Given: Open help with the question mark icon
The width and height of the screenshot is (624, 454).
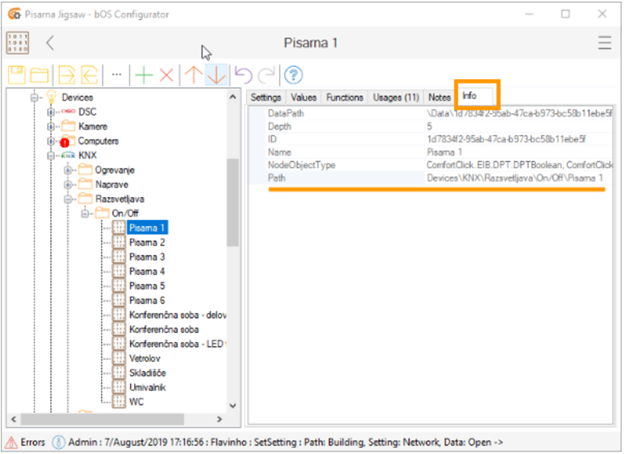Looking at the screenshot, I should (x=293, y=75).
